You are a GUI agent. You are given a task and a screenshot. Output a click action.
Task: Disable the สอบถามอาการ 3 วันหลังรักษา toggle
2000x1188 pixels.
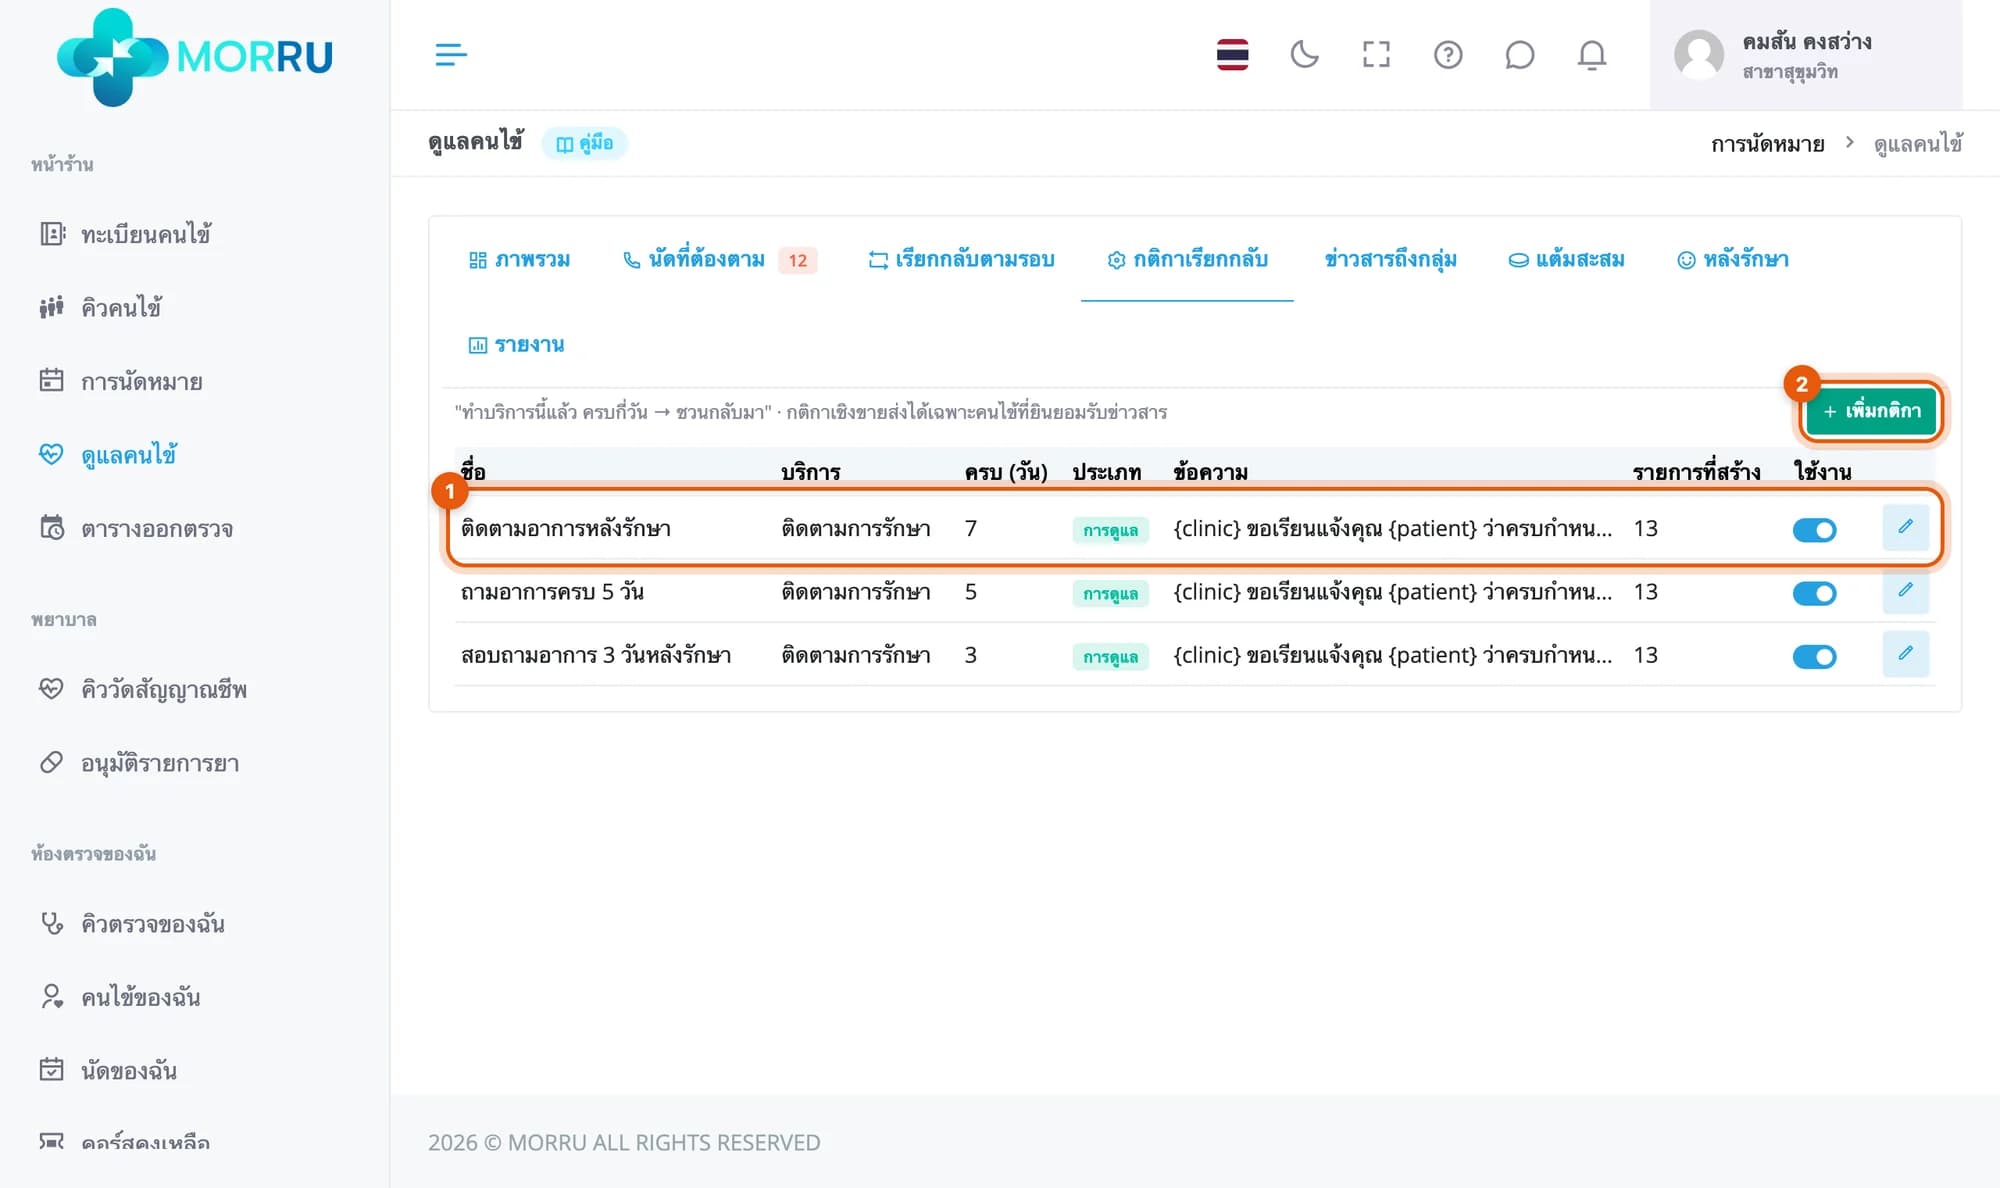tap(1814, 657)
